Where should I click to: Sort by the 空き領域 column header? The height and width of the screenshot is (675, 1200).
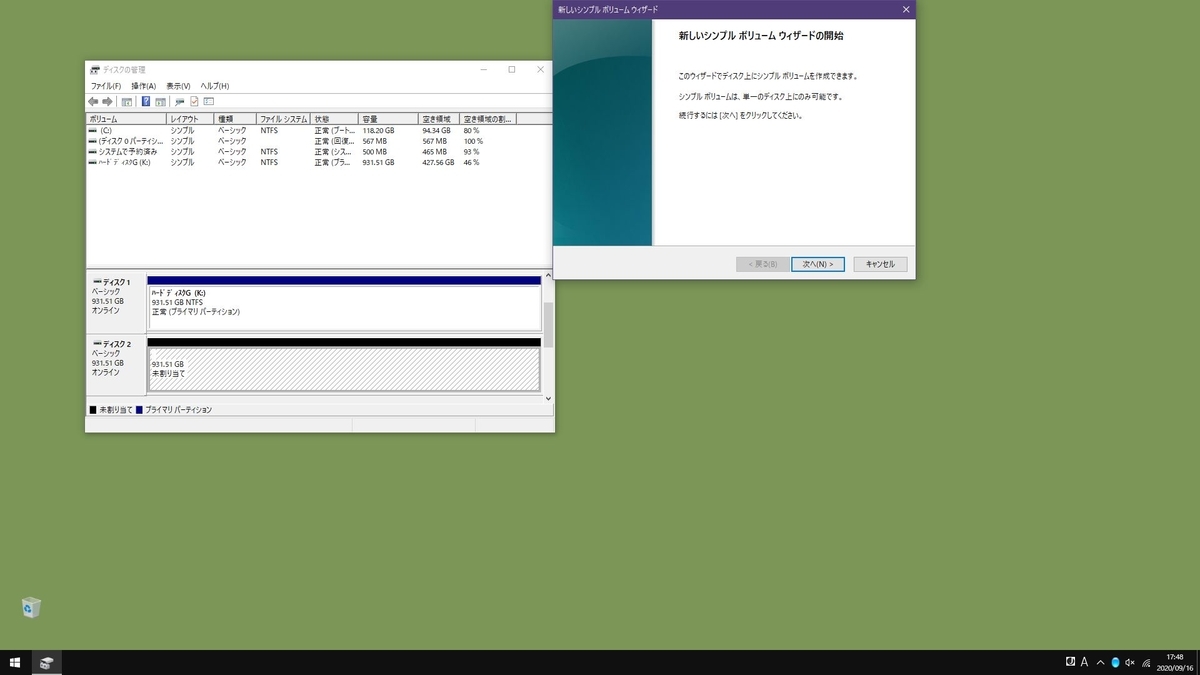pos(439,119)
